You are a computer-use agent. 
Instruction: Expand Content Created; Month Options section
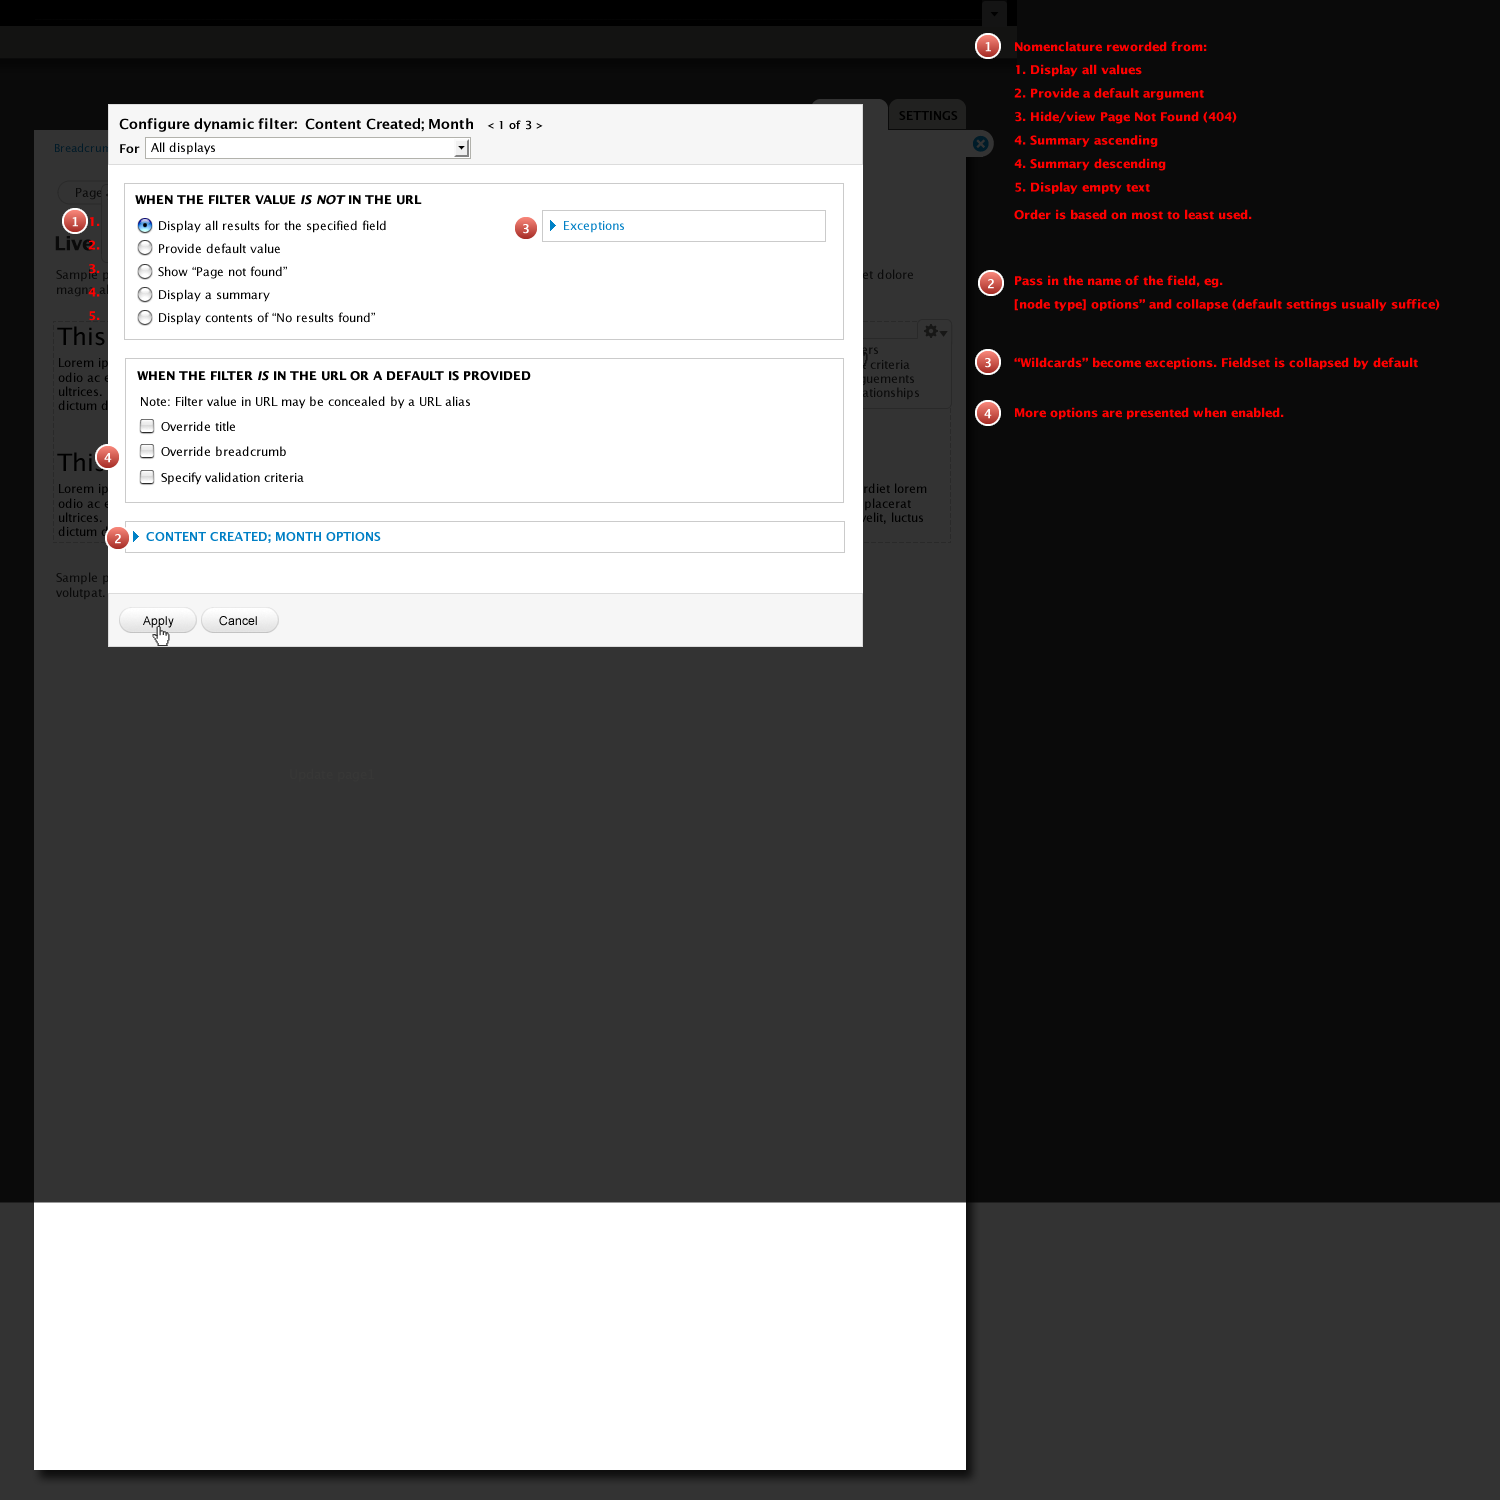(263, 537)
